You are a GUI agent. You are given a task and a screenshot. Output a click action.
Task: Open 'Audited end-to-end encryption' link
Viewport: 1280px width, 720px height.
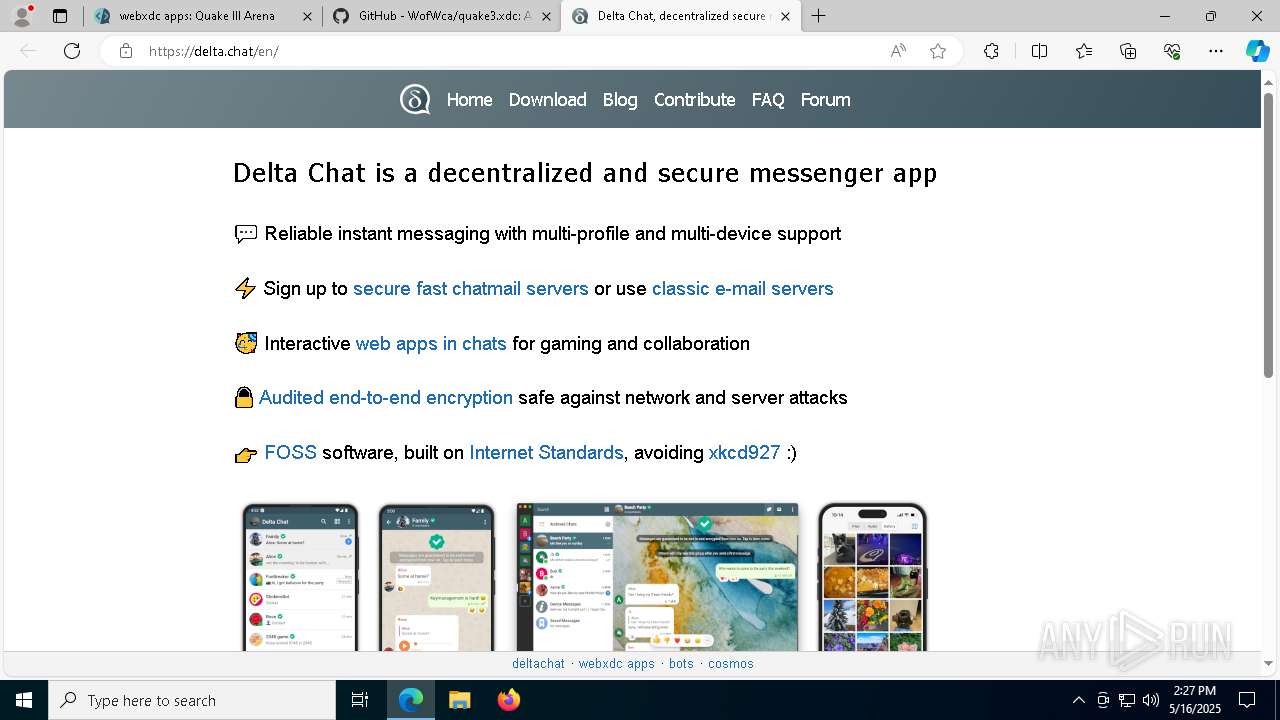pos(386,398)
